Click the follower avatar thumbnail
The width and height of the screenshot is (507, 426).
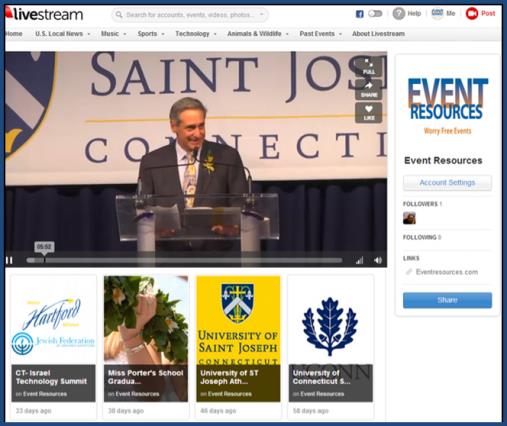tap(409, 218)
